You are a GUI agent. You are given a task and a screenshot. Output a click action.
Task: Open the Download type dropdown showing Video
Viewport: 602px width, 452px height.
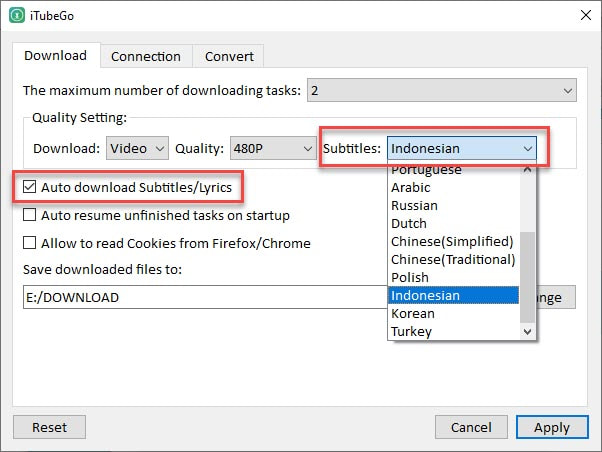tap(137, 148)
